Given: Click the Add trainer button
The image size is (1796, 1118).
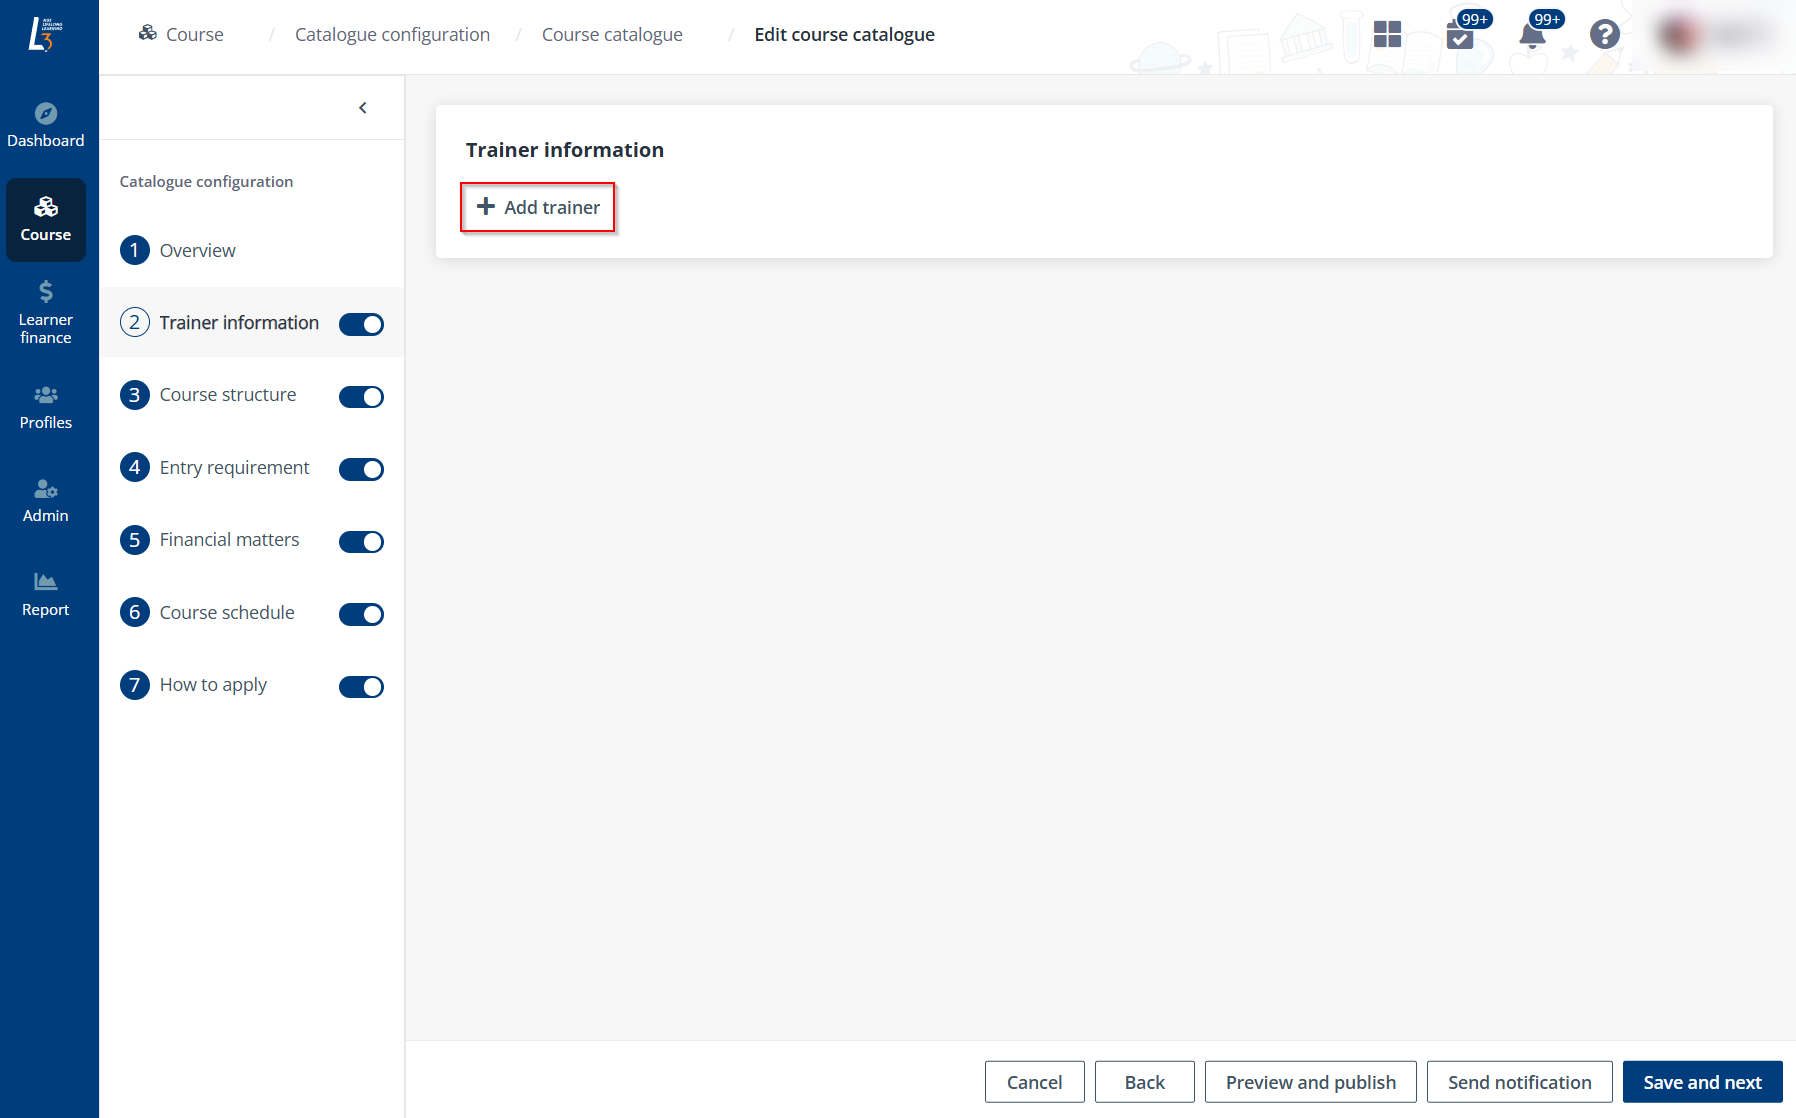Looking at the screenshot, I should coord(537,207).
